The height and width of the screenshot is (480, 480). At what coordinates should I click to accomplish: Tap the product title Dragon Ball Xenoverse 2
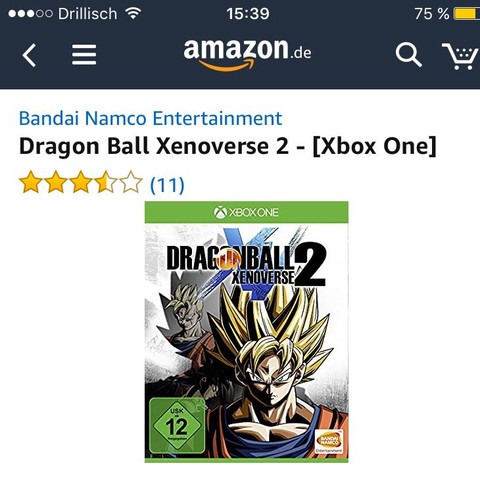coord(228,147)
